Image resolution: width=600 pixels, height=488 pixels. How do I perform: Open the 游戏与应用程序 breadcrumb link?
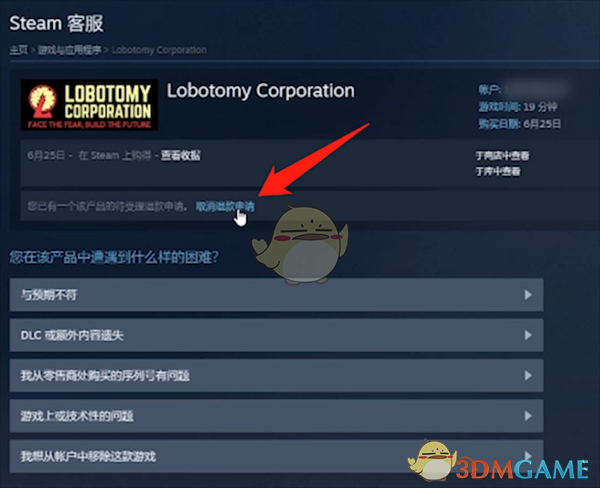pos(70,50)
